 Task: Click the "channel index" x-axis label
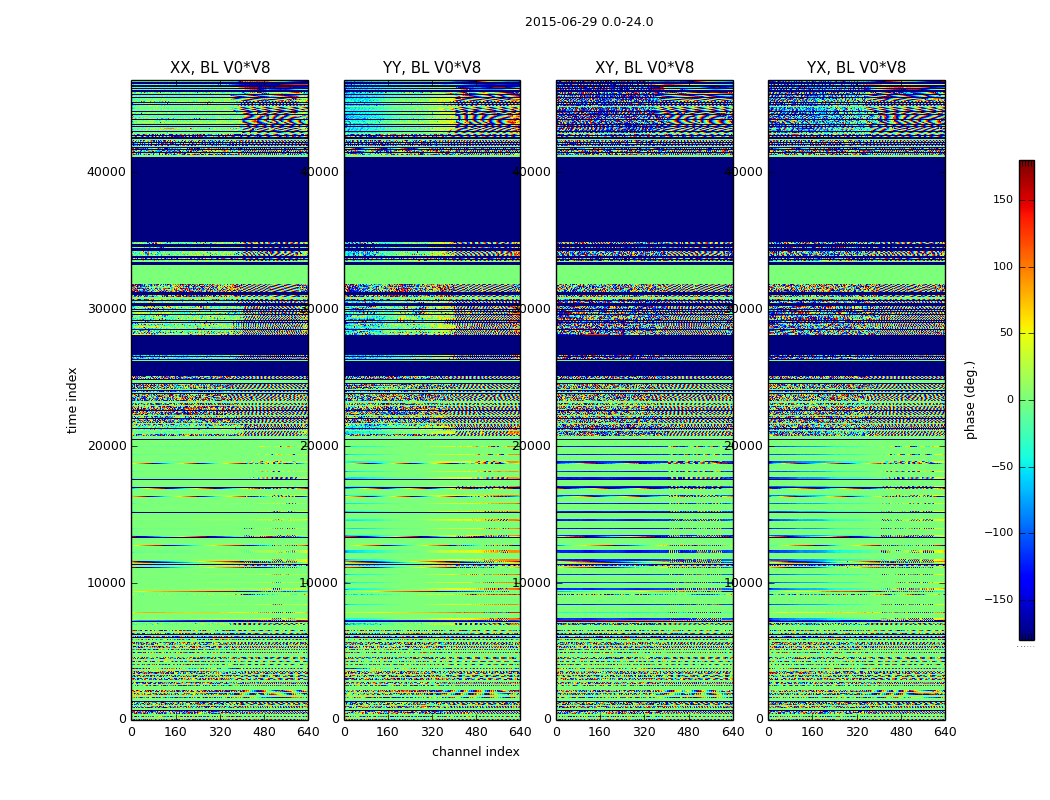[475, 752]
